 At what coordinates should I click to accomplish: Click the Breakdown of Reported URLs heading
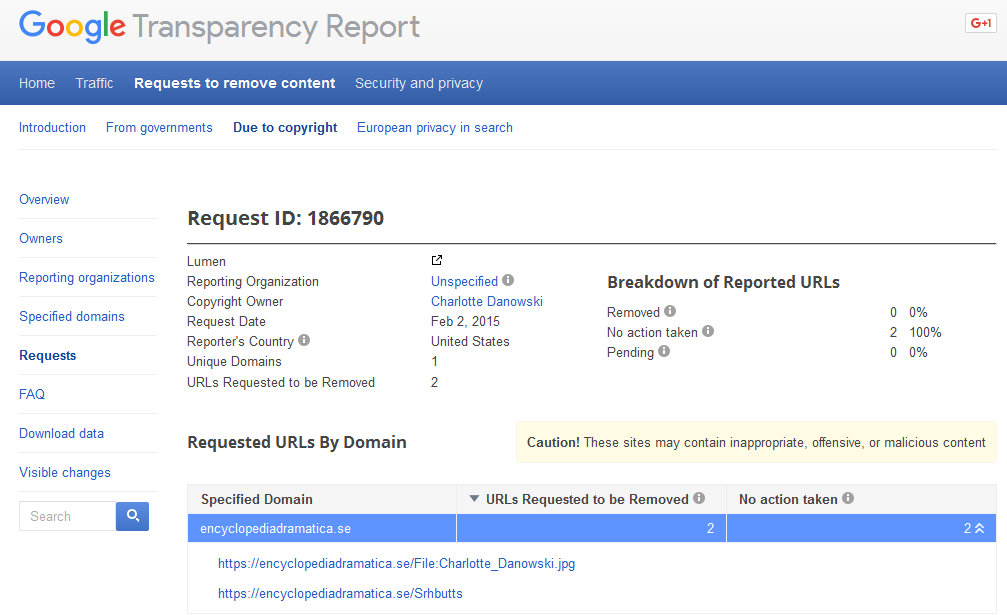click(723, 282)
